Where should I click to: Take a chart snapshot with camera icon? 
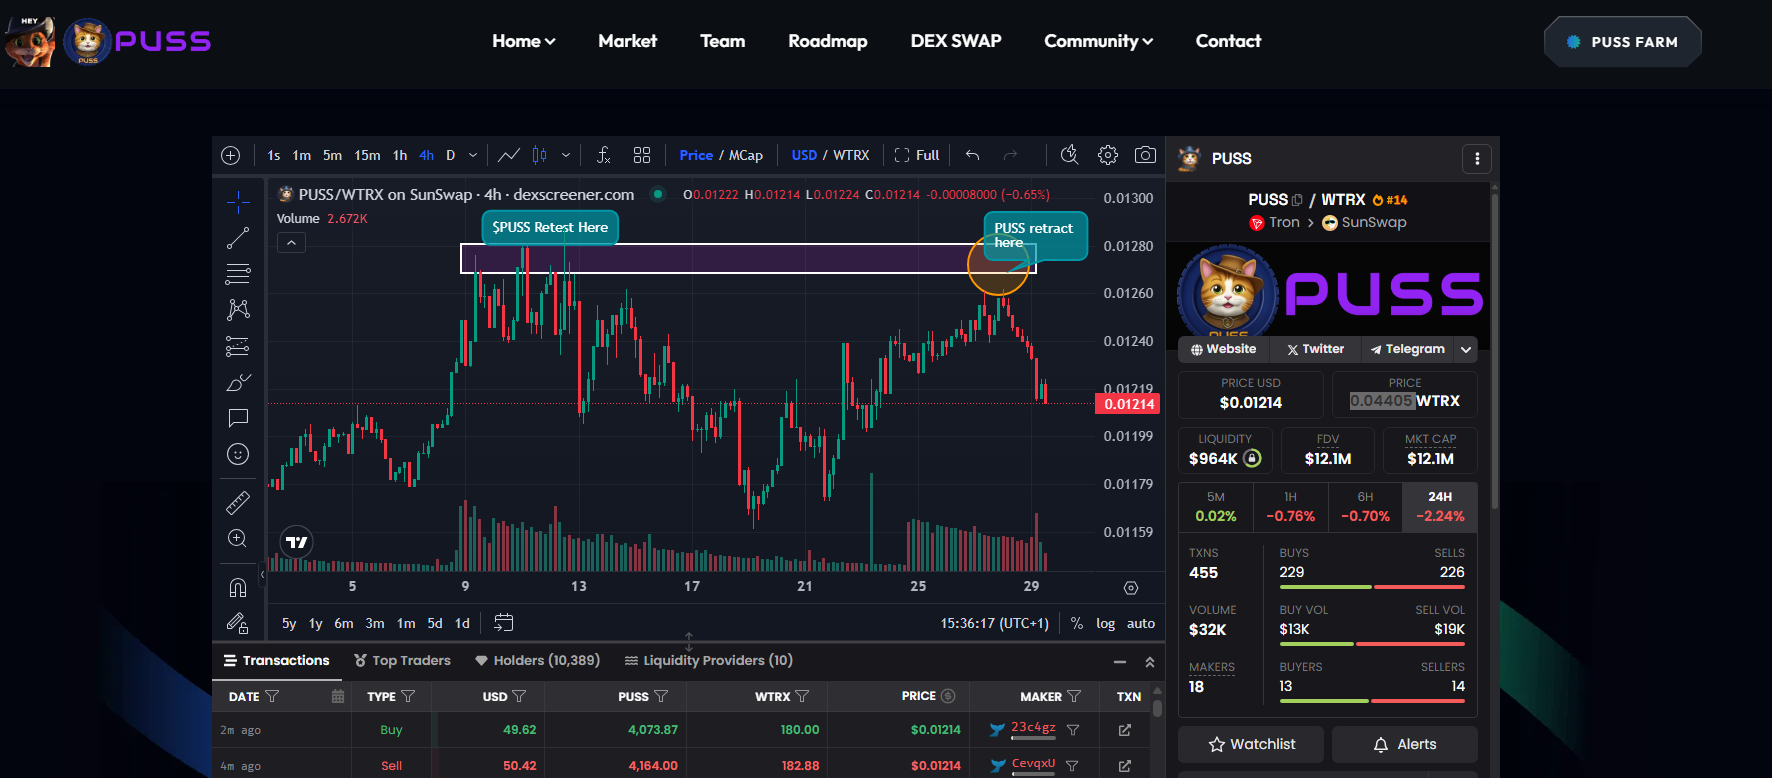[1145, 155]
